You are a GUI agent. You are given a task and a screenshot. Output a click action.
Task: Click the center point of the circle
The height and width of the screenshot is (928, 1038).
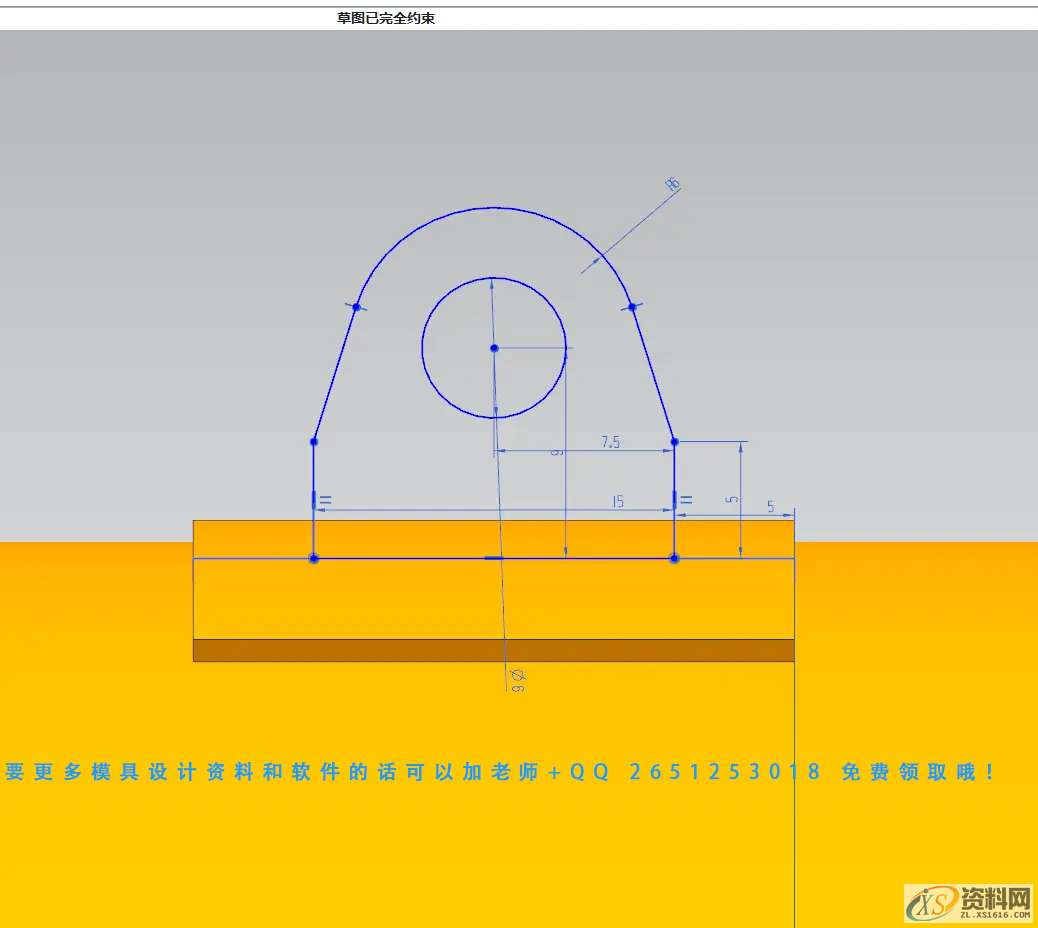click(494, 348)
